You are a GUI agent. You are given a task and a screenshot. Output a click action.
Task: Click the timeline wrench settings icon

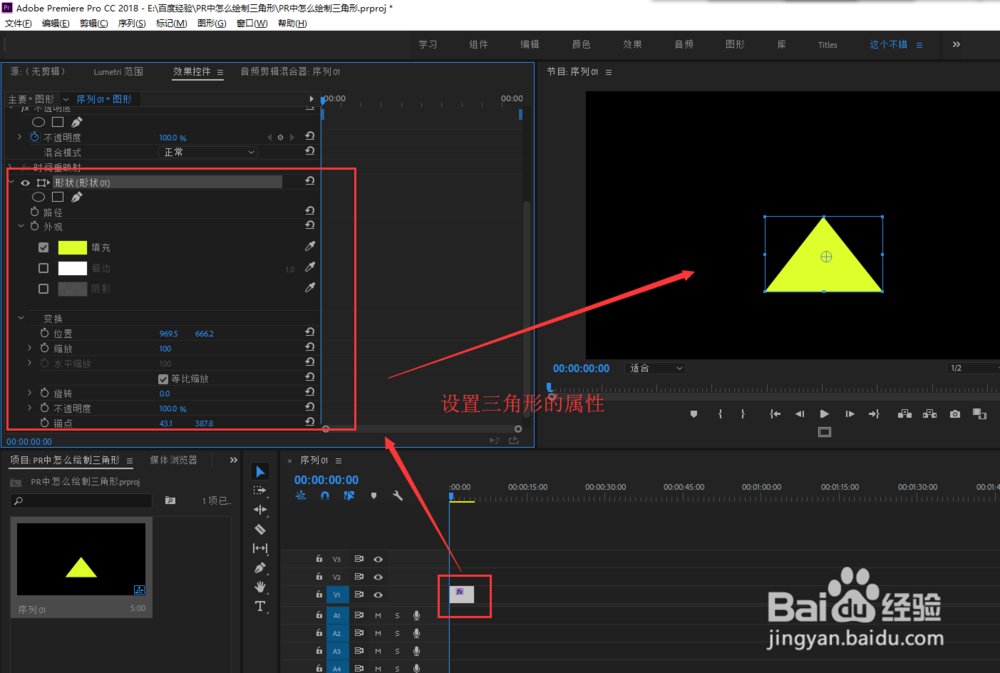click(x=397, y=496)
